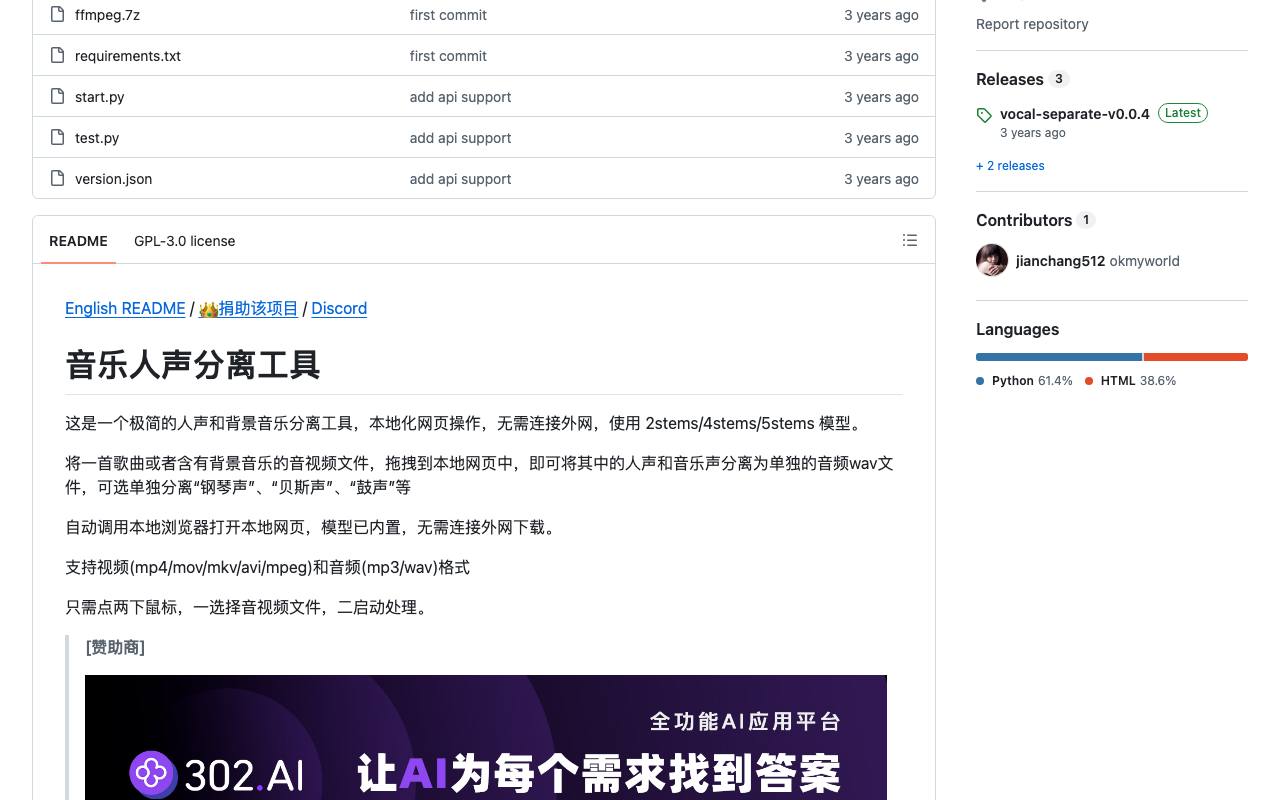Viewport: 1280px width, 800px height.
Task: Switch to the README tab
Action: 78,241
